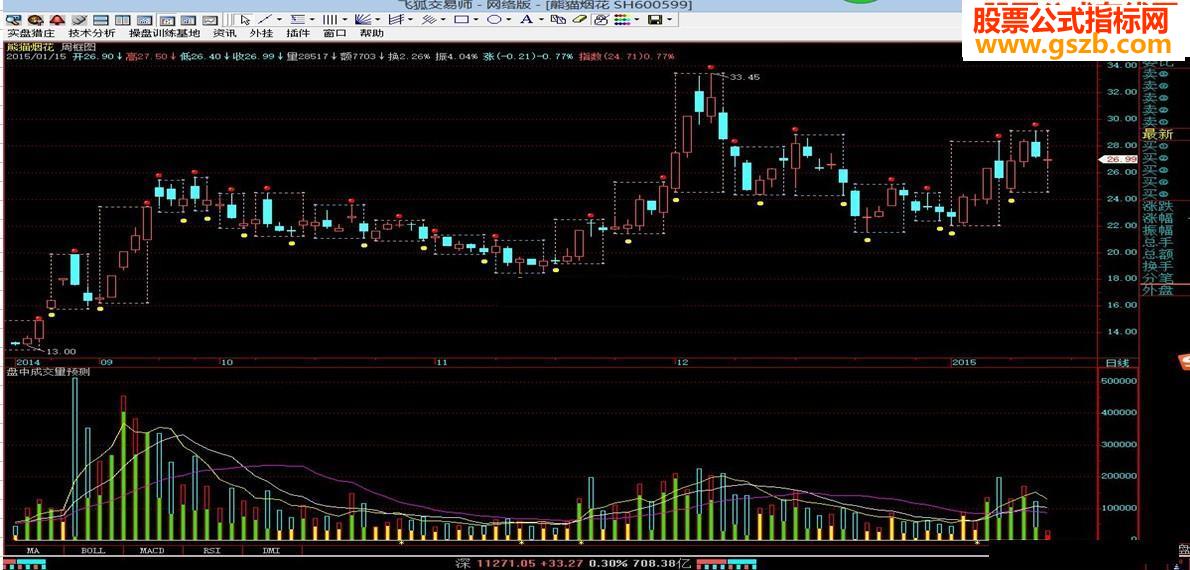Open the 实盘猎庄 menu
Screen dimensions: 1190x570
[x=31, y=33]
